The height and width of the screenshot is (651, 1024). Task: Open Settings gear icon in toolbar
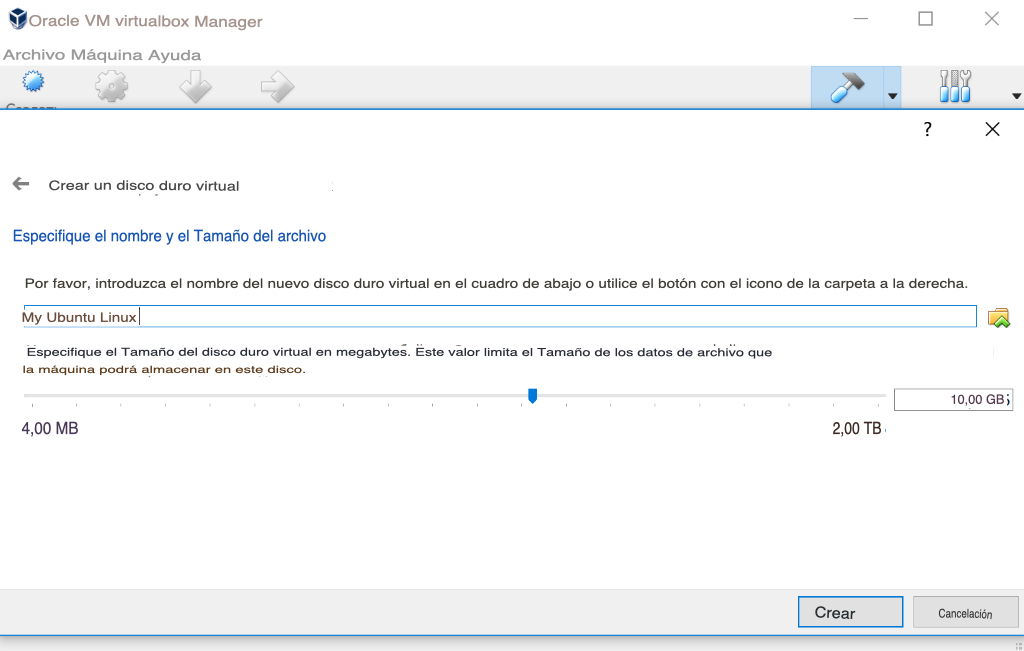coord(112,86)
